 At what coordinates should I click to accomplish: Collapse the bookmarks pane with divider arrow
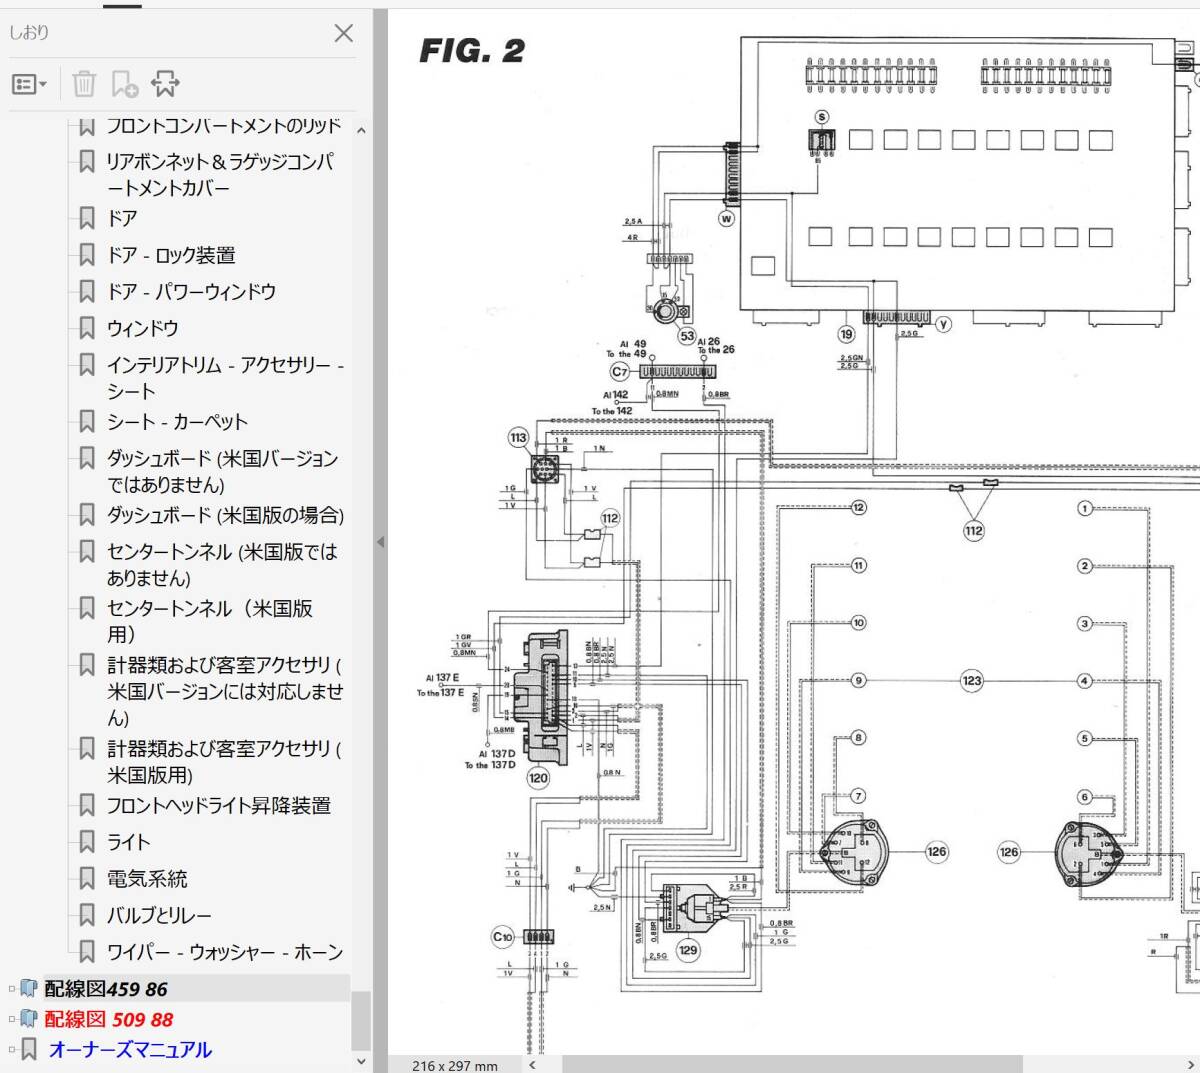(x=380, y=542)
